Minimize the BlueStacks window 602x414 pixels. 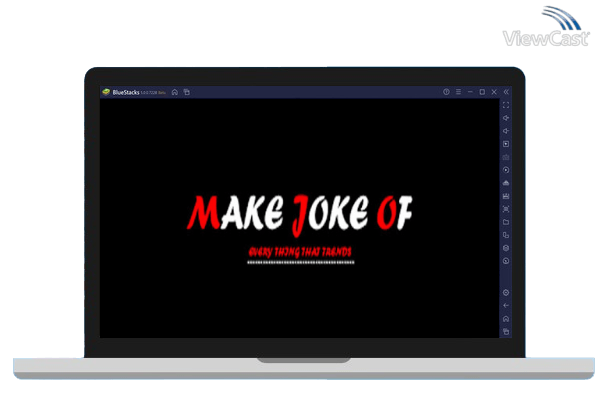coord(470,92)
